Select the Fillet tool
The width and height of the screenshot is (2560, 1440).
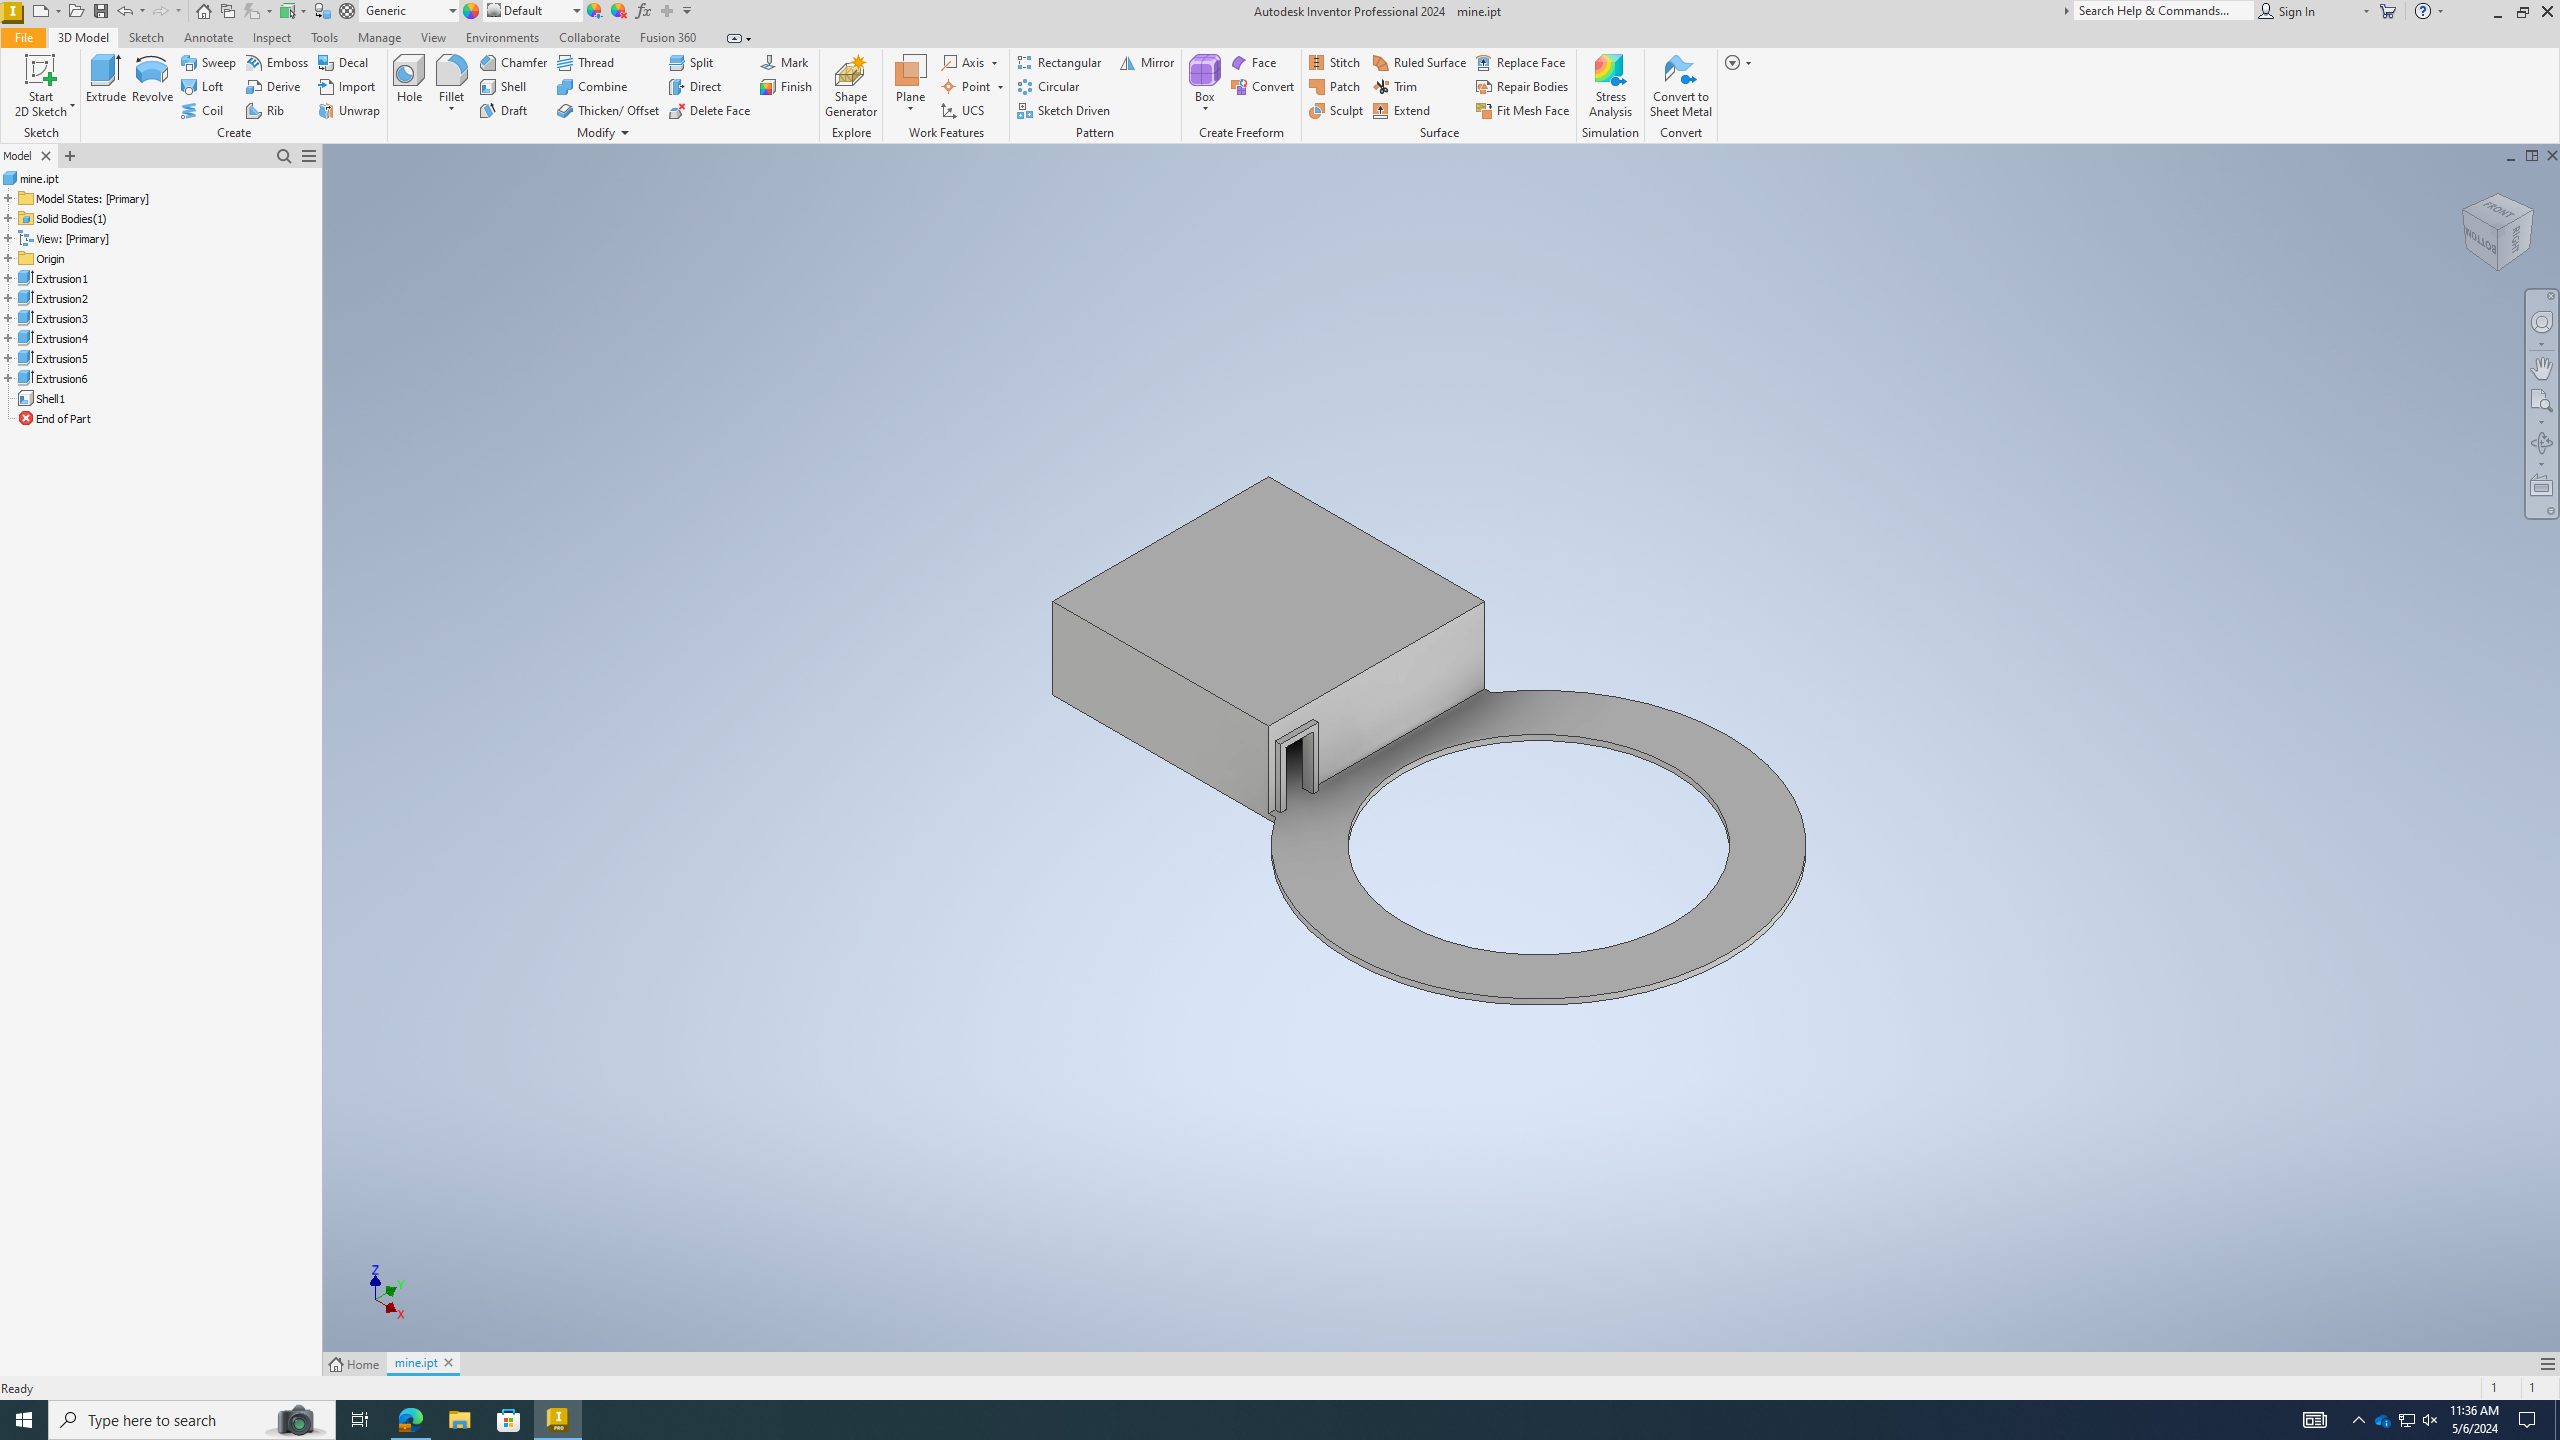coord(451,80)
